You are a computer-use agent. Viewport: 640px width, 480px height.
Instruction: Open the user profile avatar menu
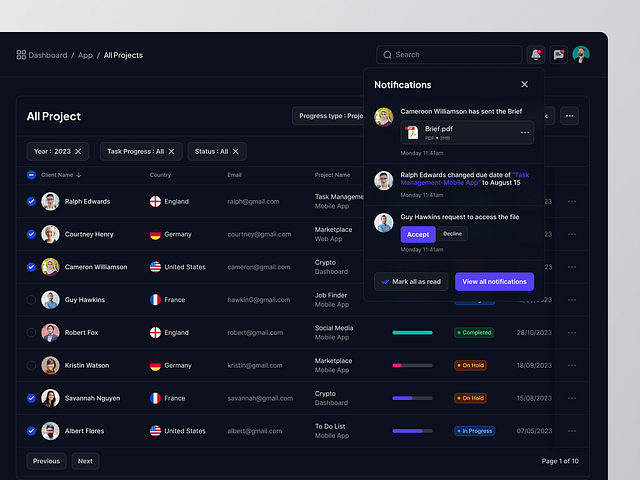pos(581,55)
